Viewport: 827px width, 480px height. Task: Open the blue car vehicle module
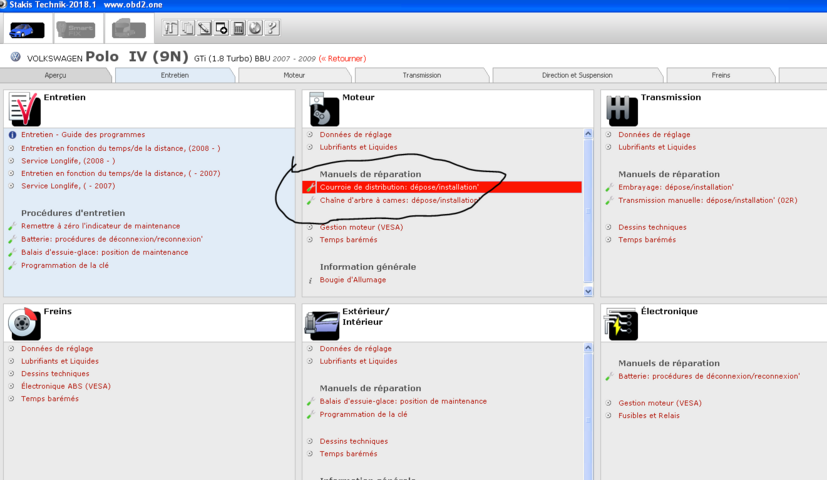pos(27,30)
